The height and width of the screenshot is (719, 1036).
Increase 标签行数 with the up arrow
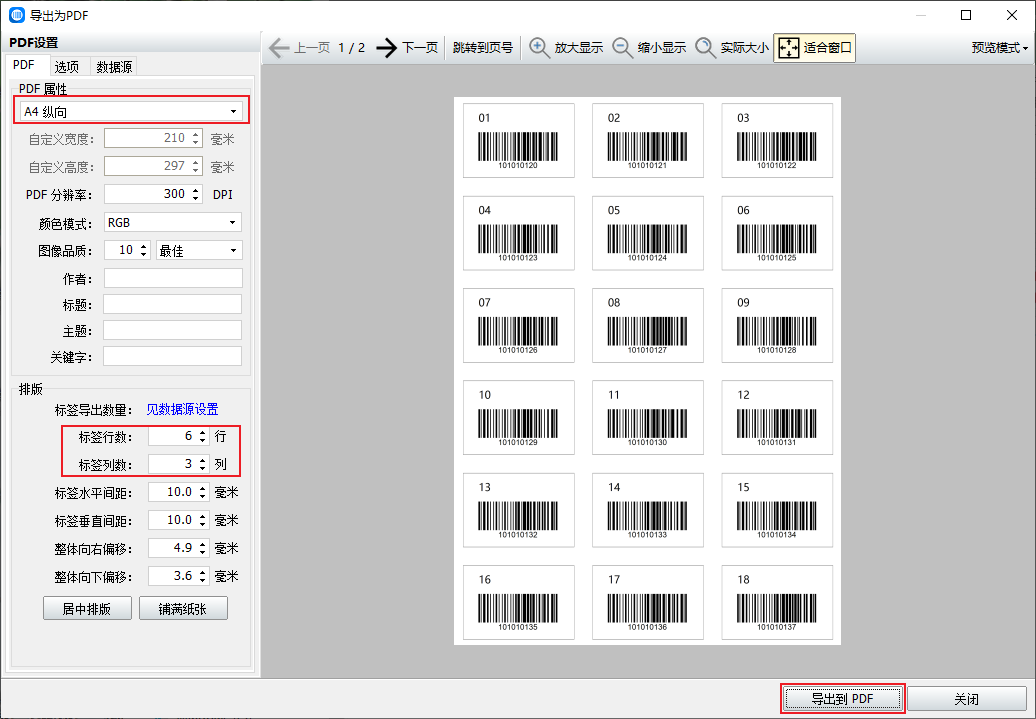(203, 433)
